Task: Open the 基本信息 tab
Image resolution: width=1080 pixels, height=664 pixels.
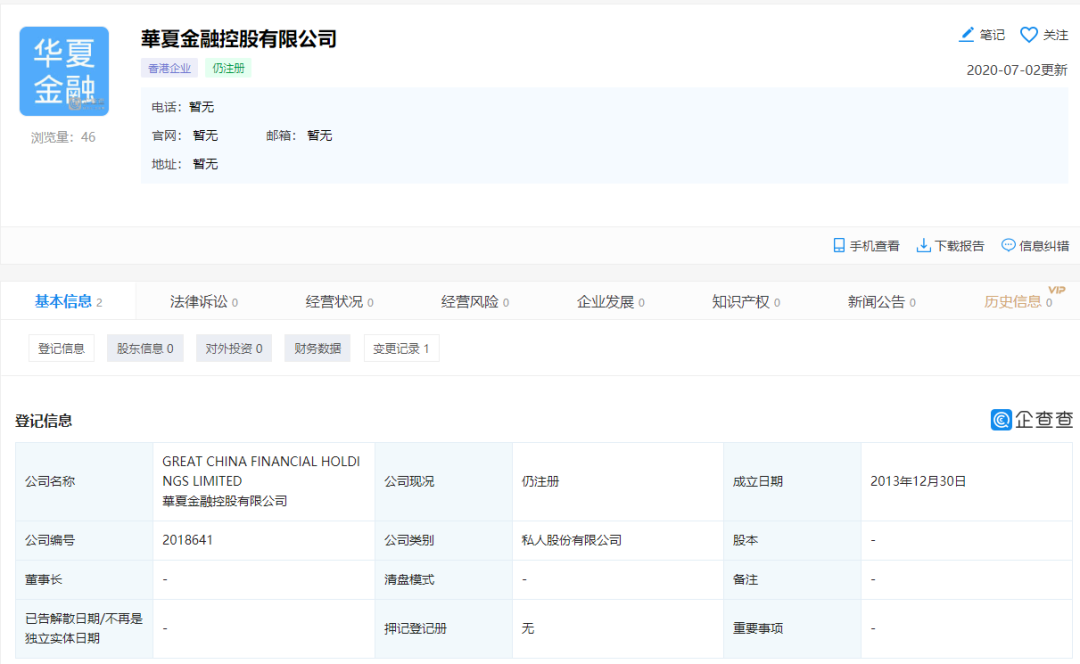Action: [x=68, y=302]
